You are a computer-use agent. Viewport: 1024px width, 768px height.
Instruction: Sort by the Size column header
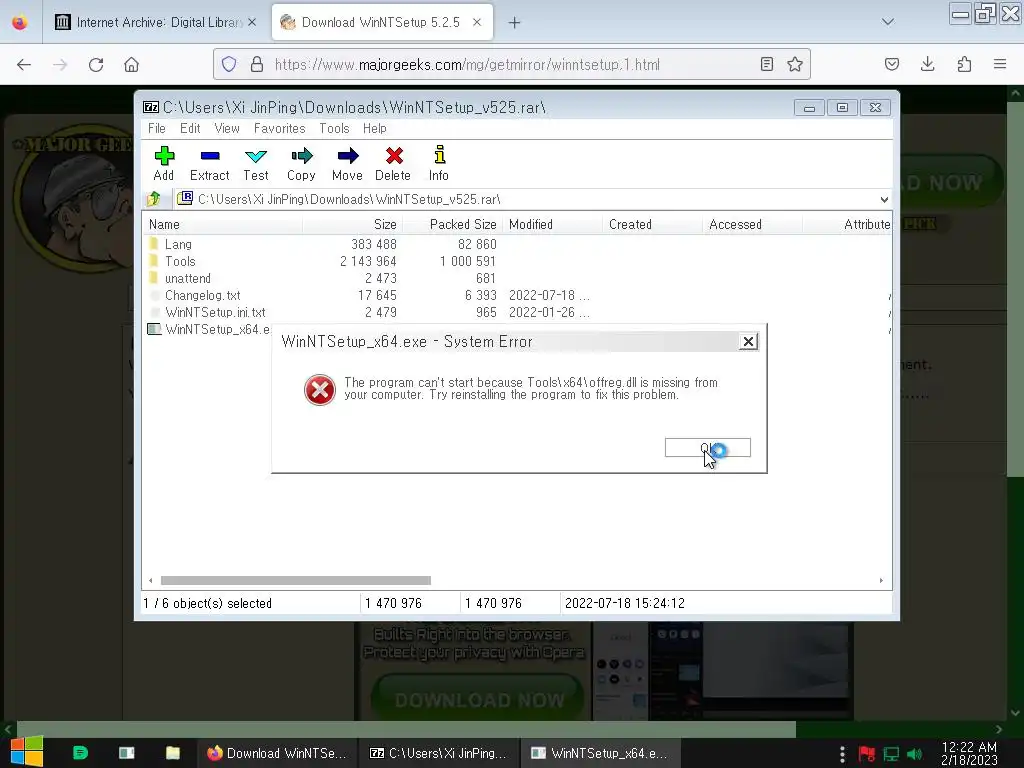coord(352,224)
